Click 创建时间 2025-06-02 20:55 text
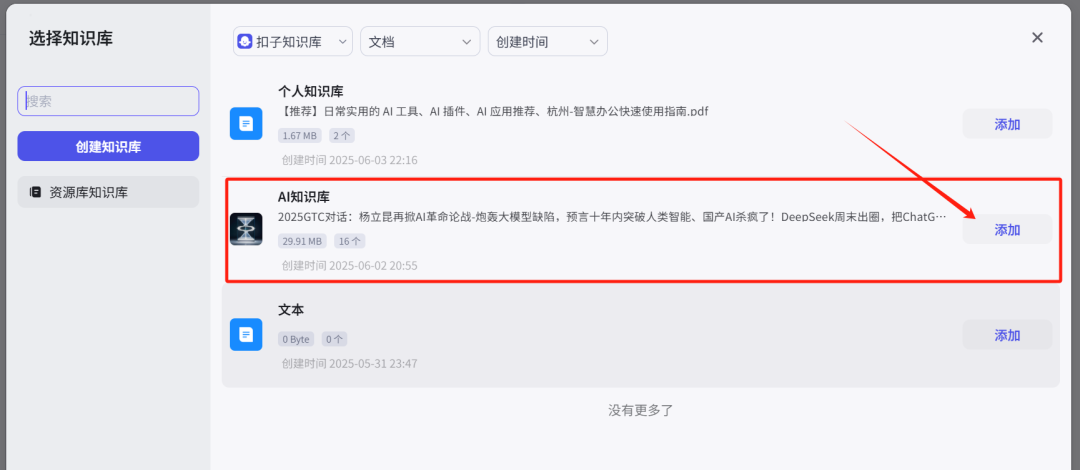1080x470 pixels. pos(349,265)
